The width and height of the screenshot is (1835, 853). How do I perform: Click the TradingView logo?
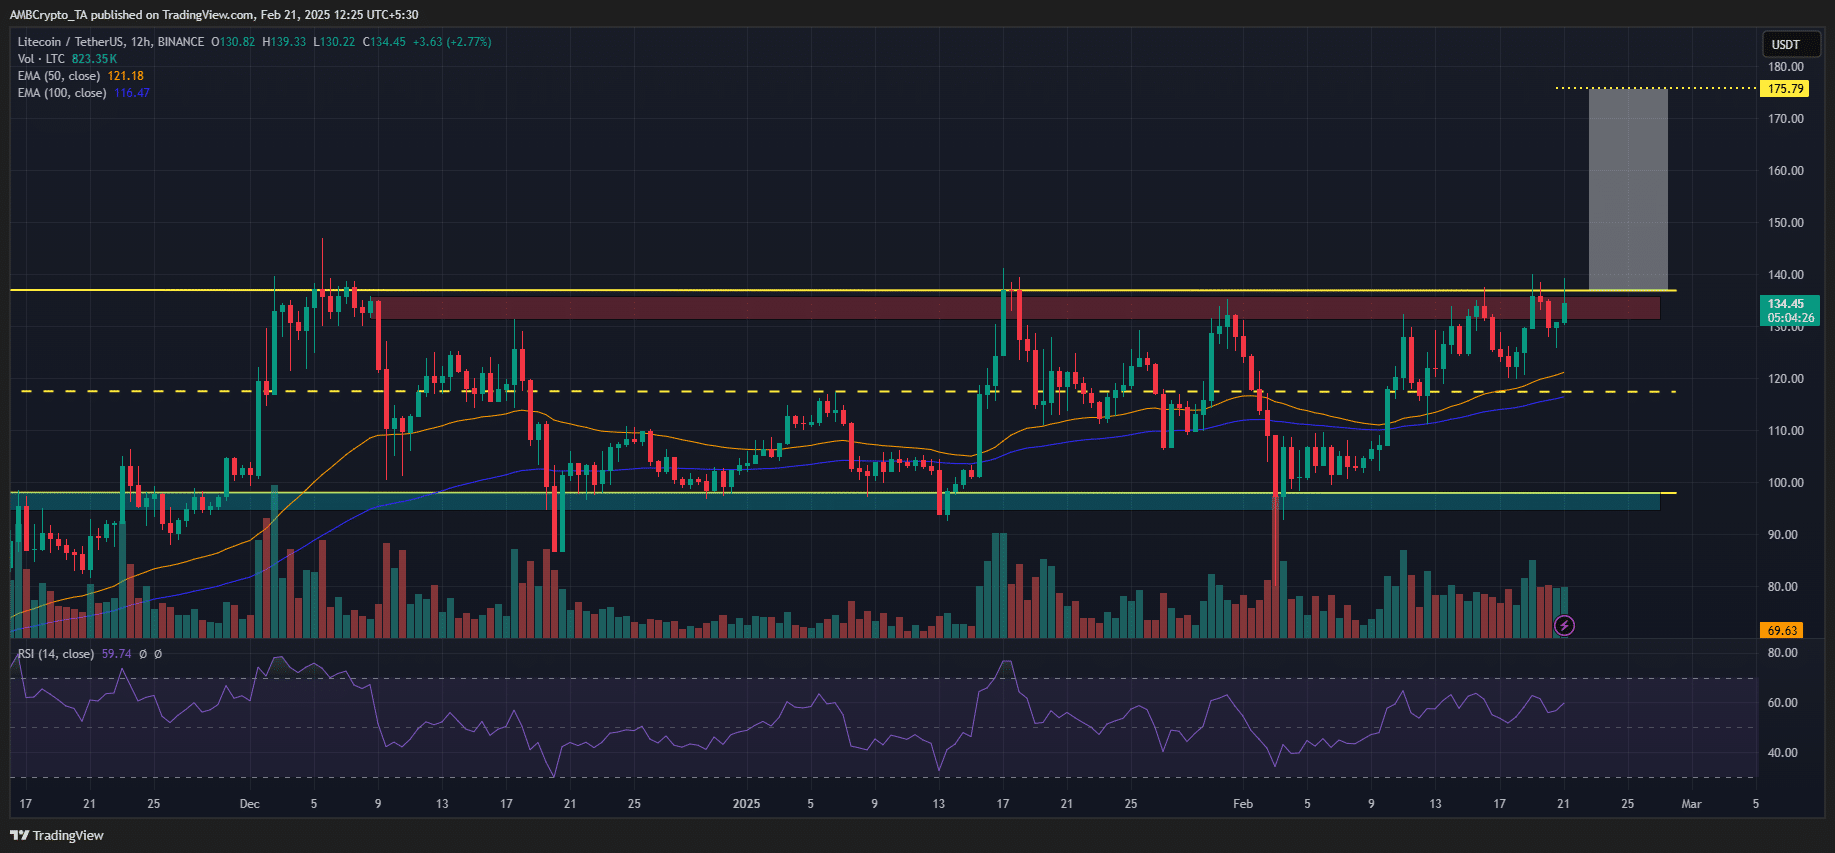coord(57,835)
